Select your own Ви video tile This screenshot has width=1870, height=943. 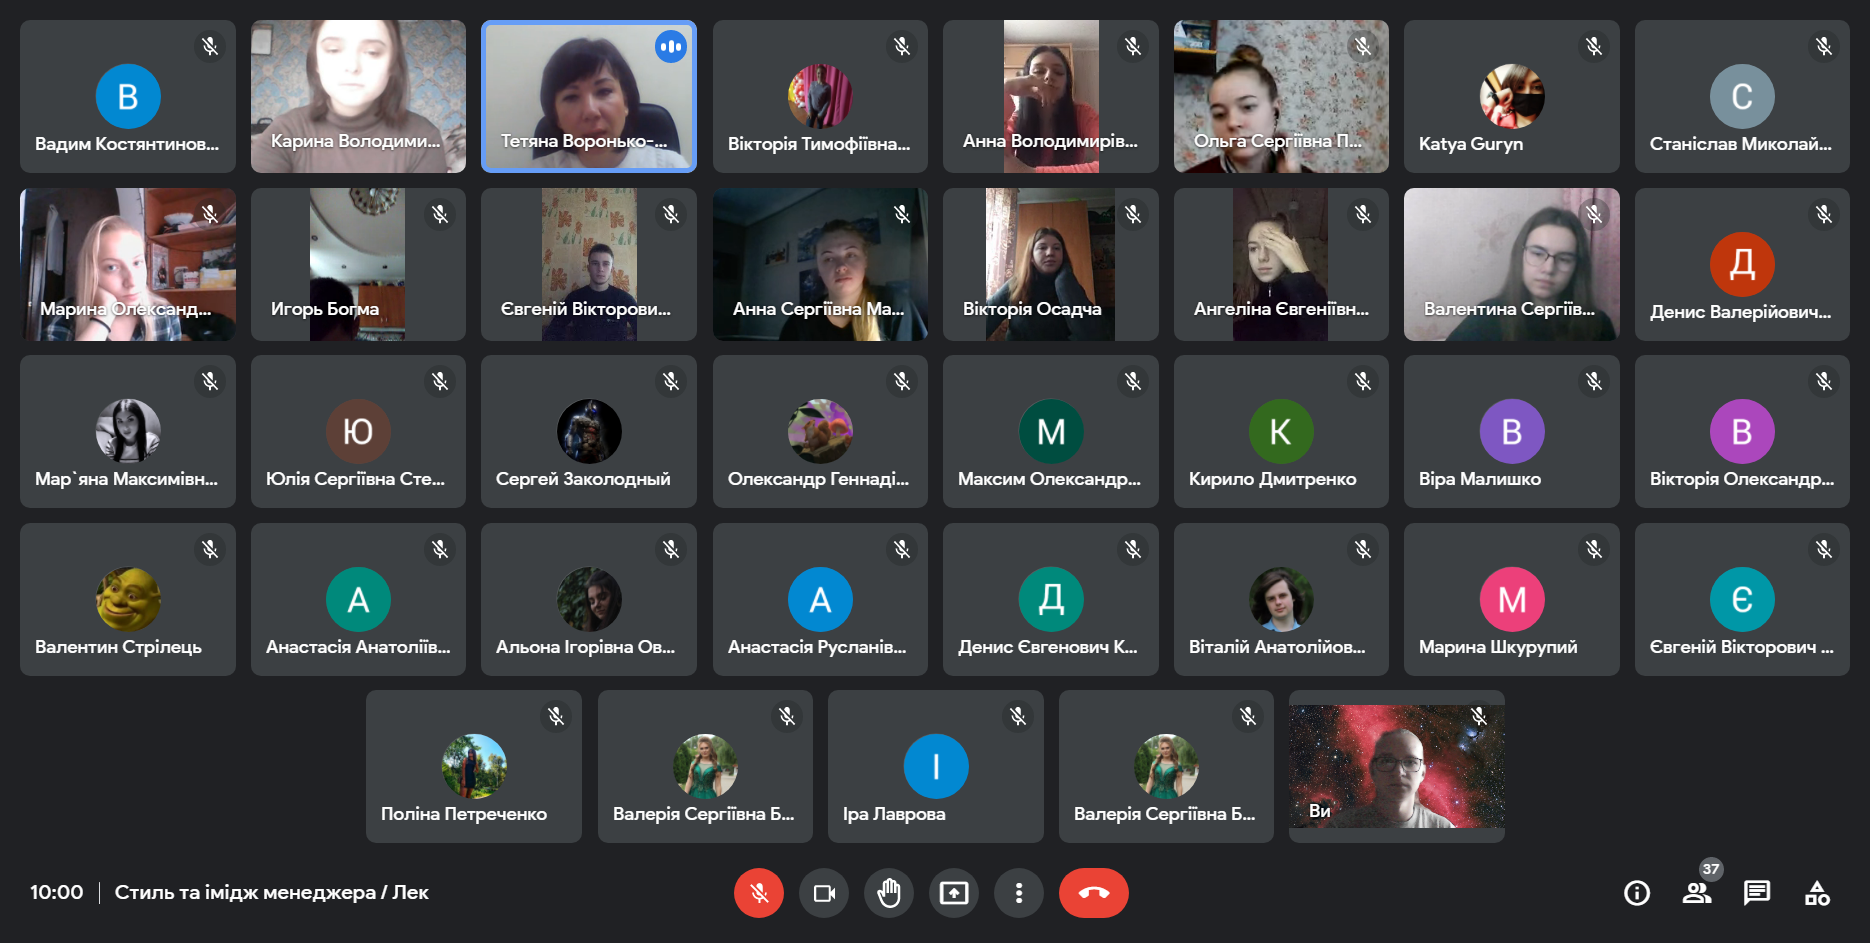tap(1397, 766)
